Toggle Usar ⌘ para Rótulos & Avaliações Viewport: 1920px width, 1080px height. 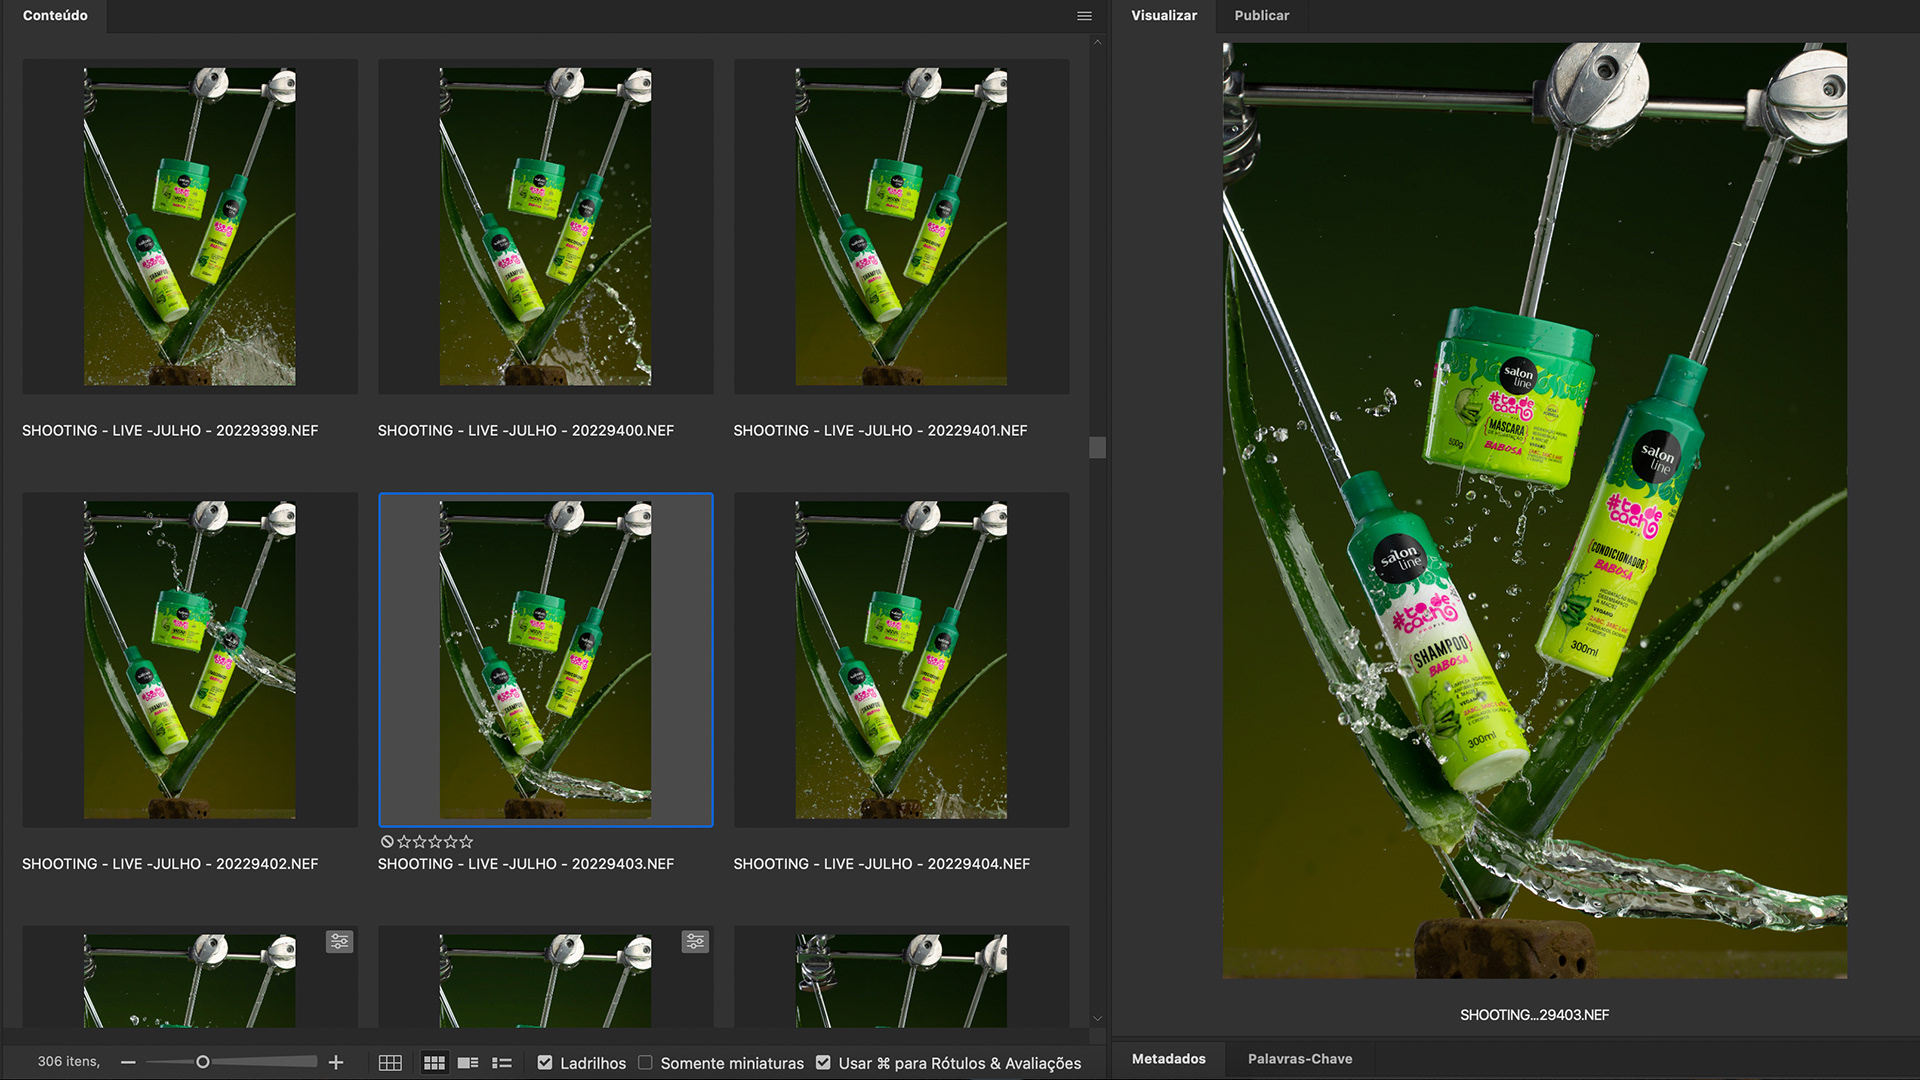pos(823,1063)
